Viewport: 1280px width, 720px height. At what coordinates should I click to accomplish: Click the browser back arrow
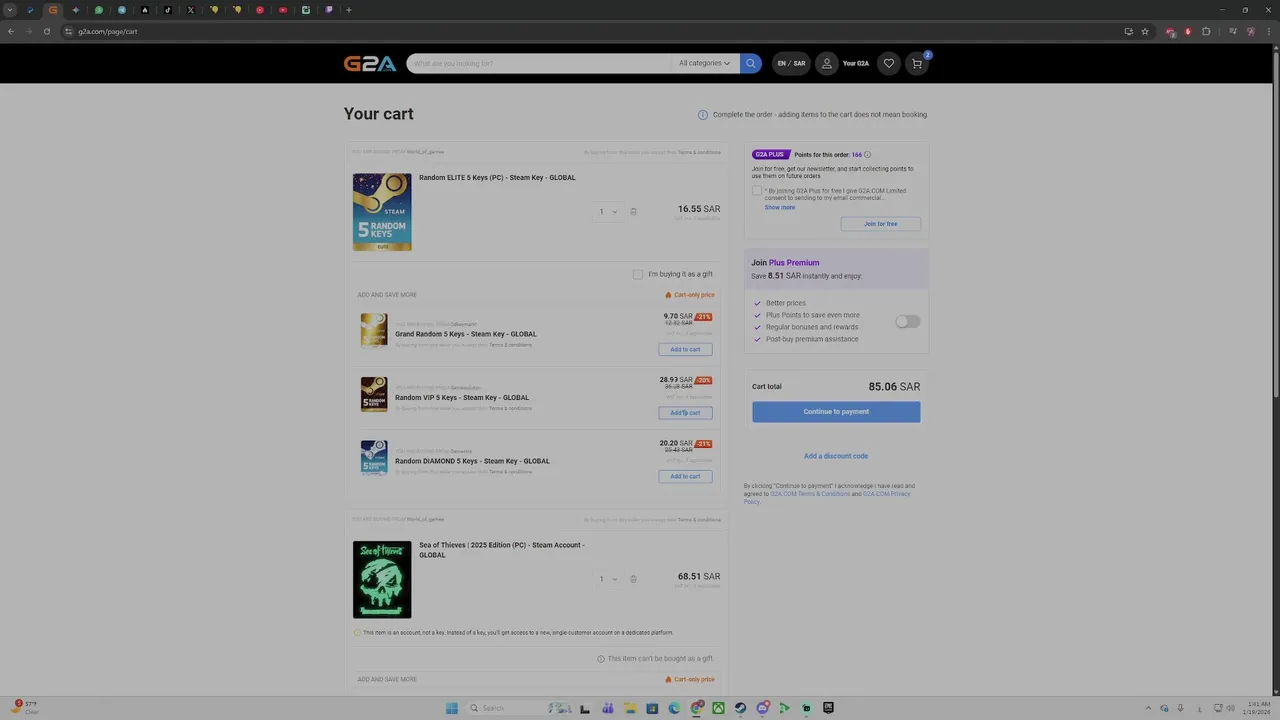pos(11,31)
